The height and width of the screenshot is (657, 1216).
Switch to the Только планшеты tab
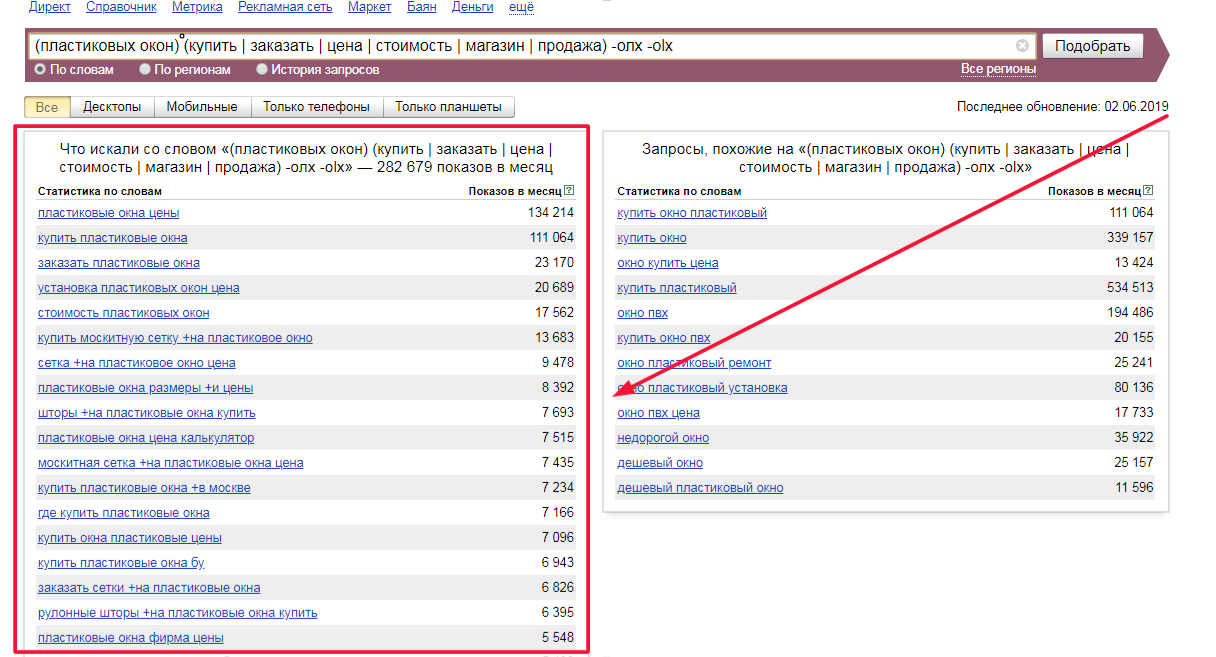pos(449,107)
